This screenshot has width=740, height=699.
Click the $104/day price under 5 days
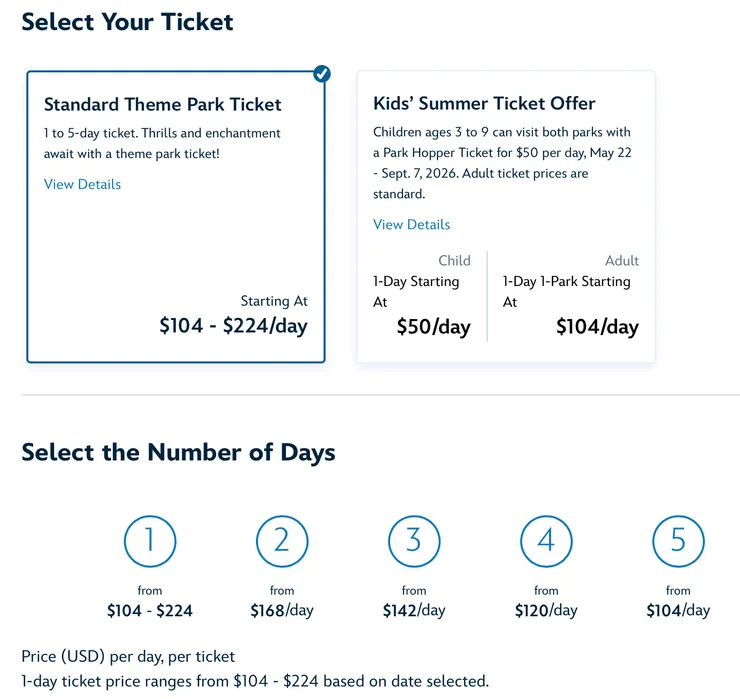[678, 610]
